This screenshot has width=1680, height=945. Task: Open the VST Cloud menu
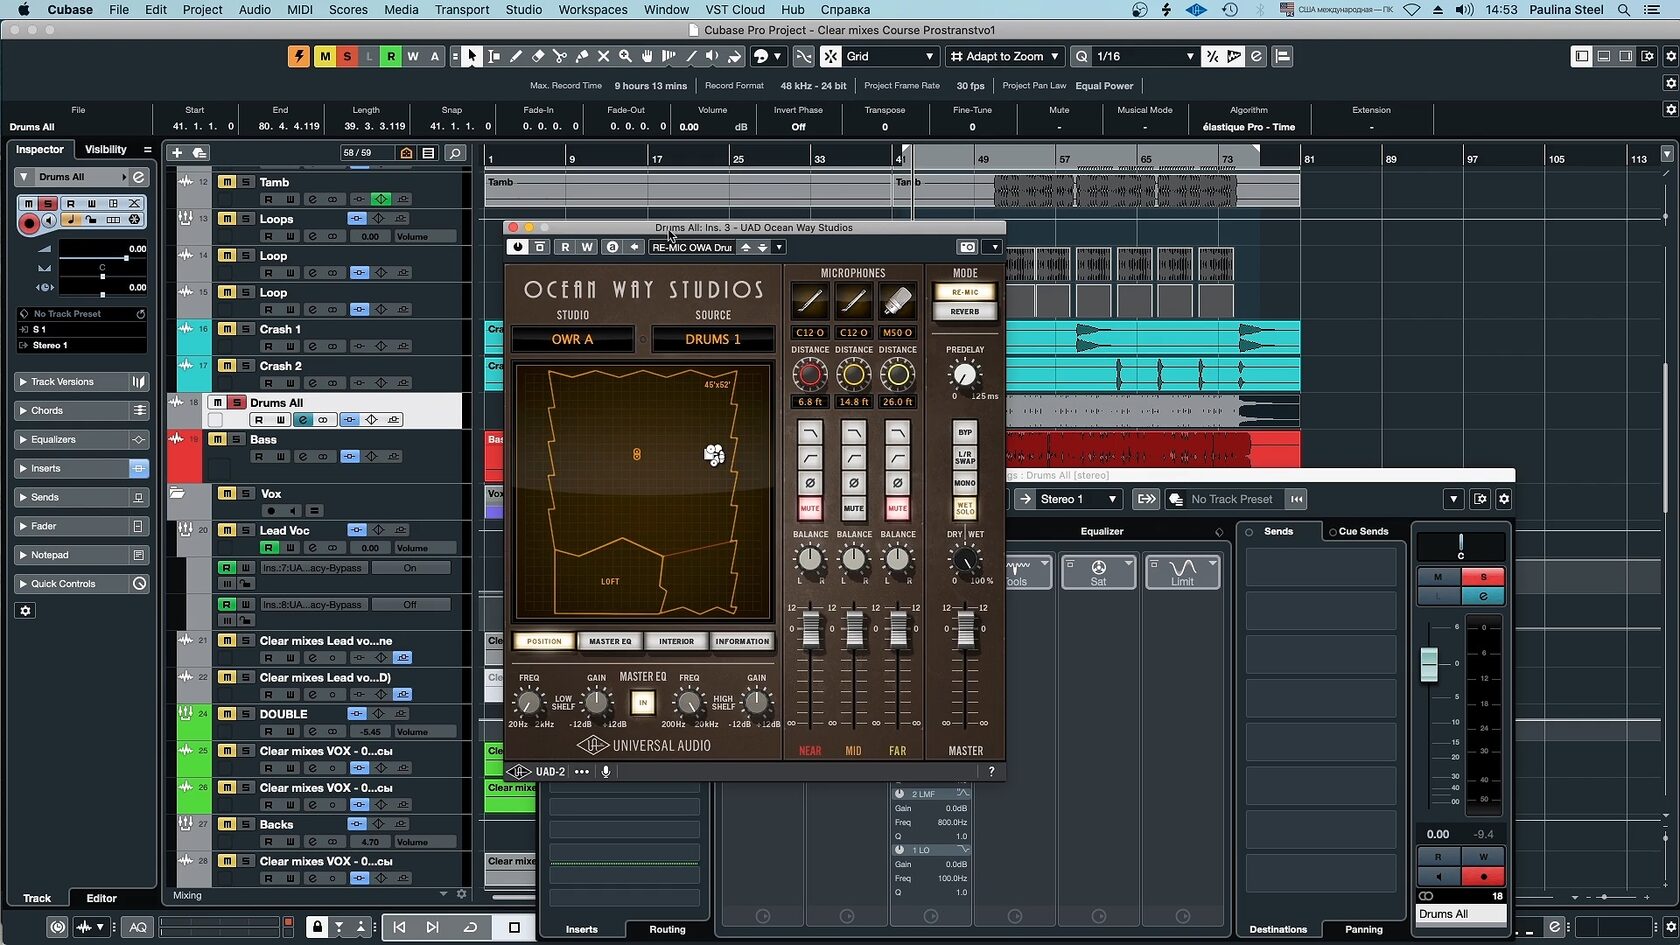pos(735,9)
